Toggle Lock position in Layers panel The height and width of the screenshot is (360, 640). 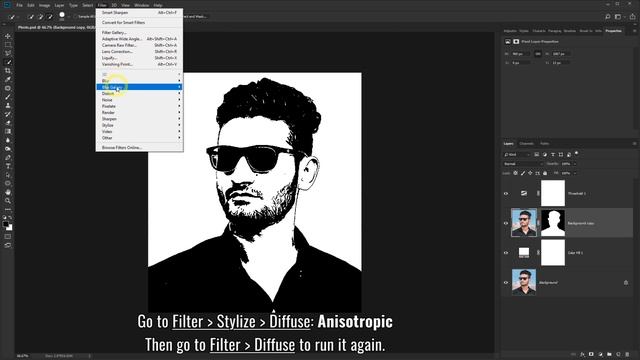[530, 173]
